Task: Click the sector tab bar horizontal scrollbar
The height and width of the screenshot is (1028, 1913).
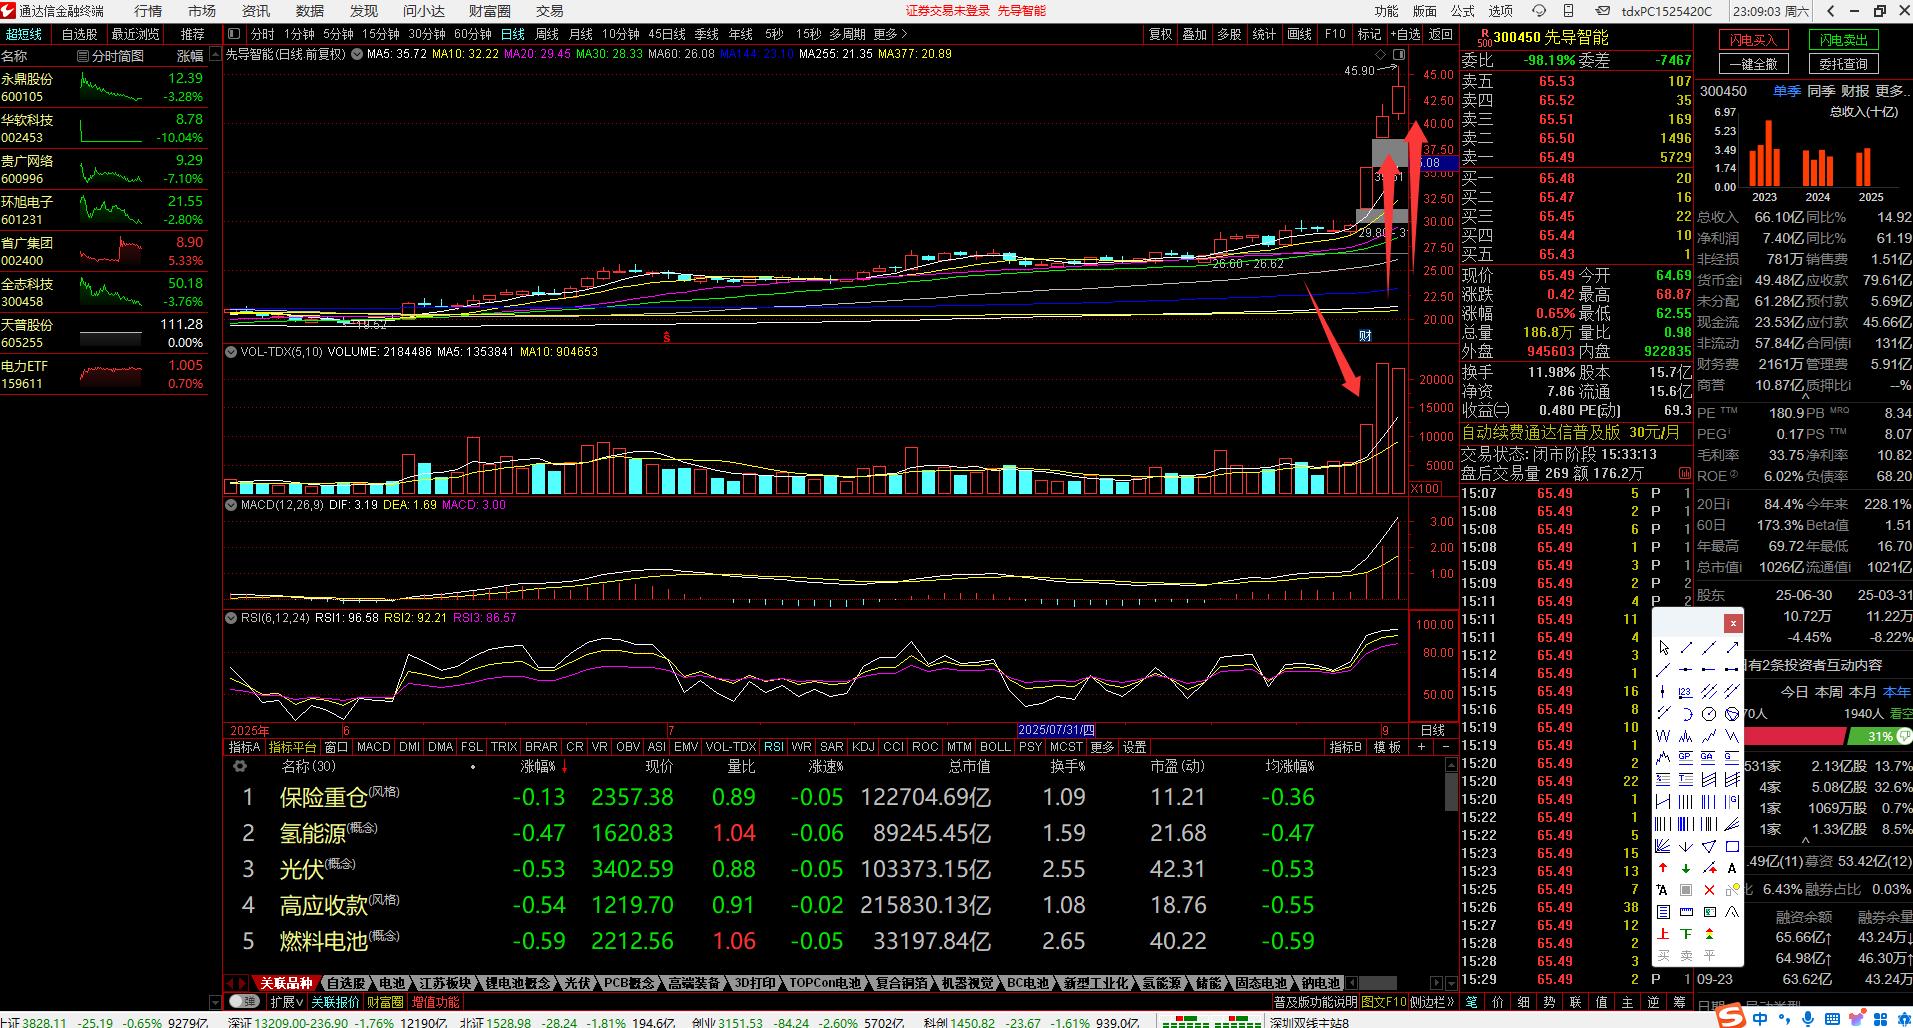Action: point(1377,983)
